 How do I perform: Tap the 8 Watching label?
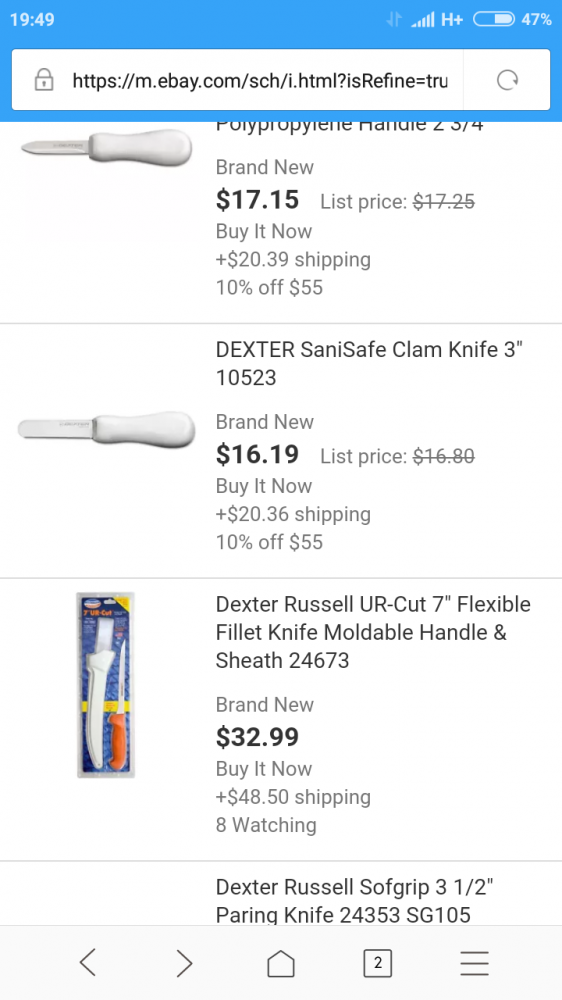click(x=266, y=825)
